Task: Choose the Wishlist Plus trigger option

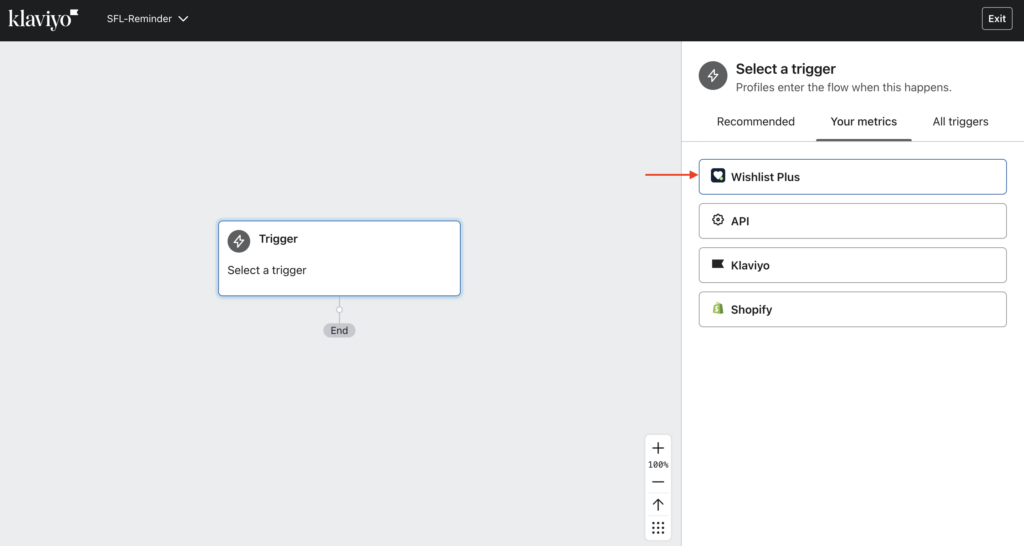Action: point(852,177)
